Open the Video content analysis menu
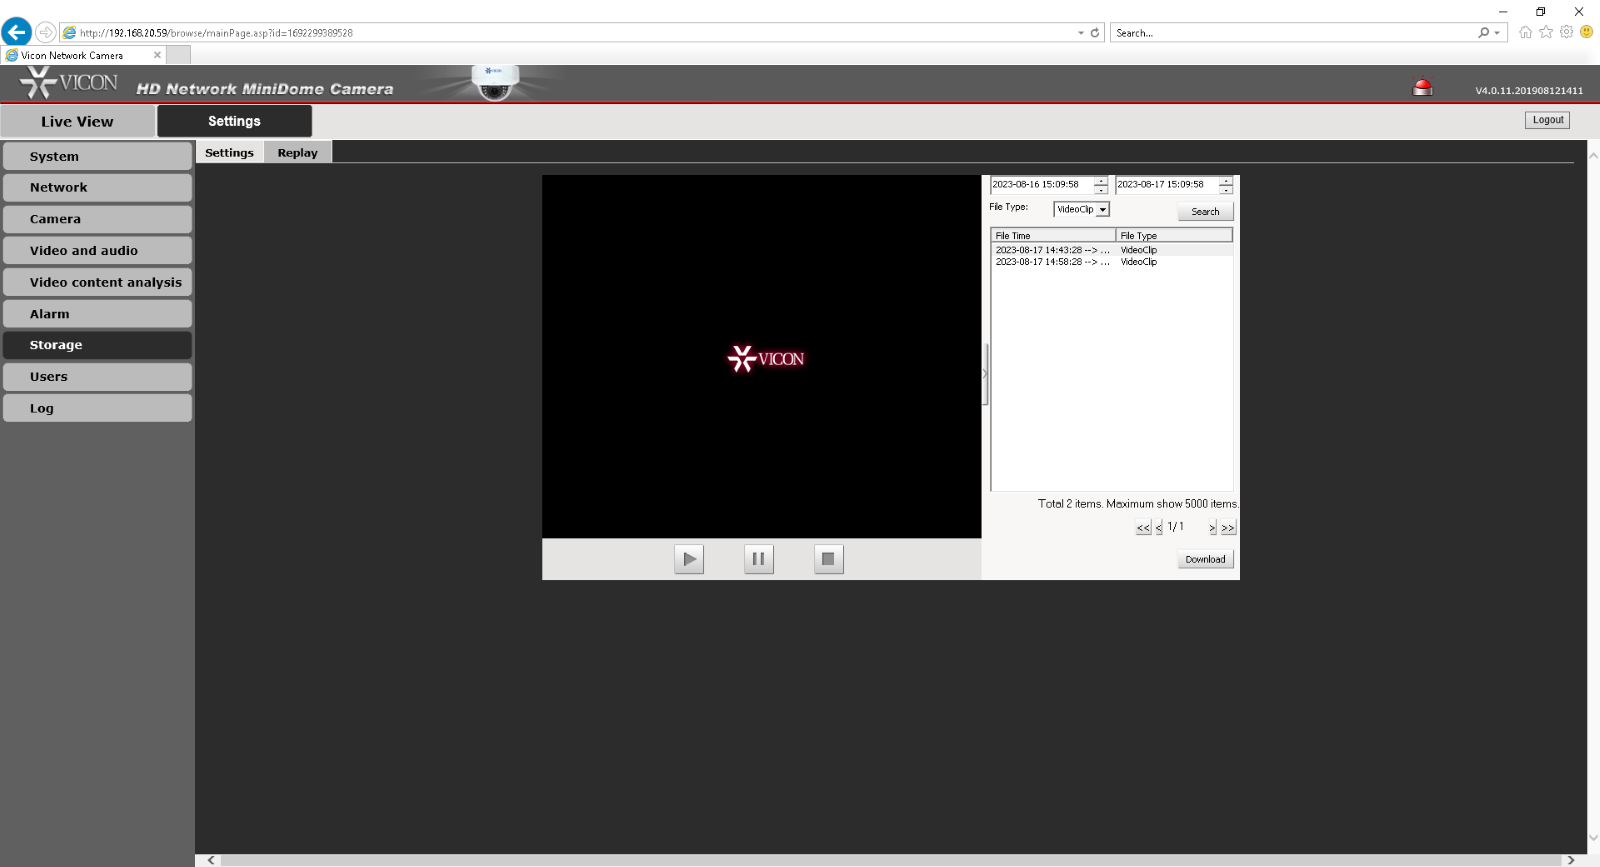The height and width of the screenshot is (867, 1600). (x=97, y=282)
